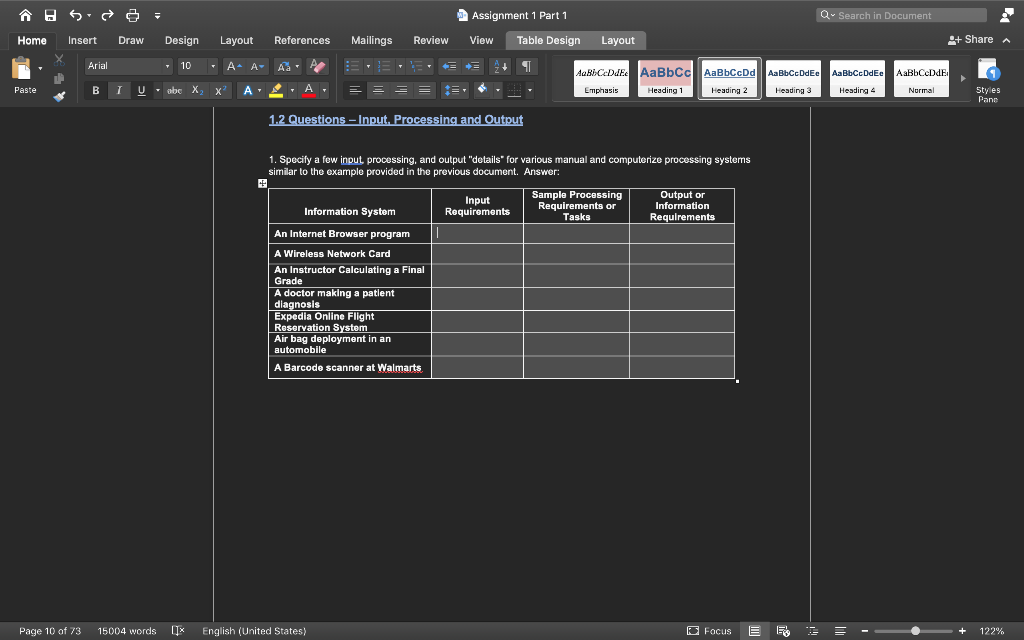Viewport: 1024px width, 640px height.
Task: Switch to the Table Design tab
Action: tap(547, 41)
